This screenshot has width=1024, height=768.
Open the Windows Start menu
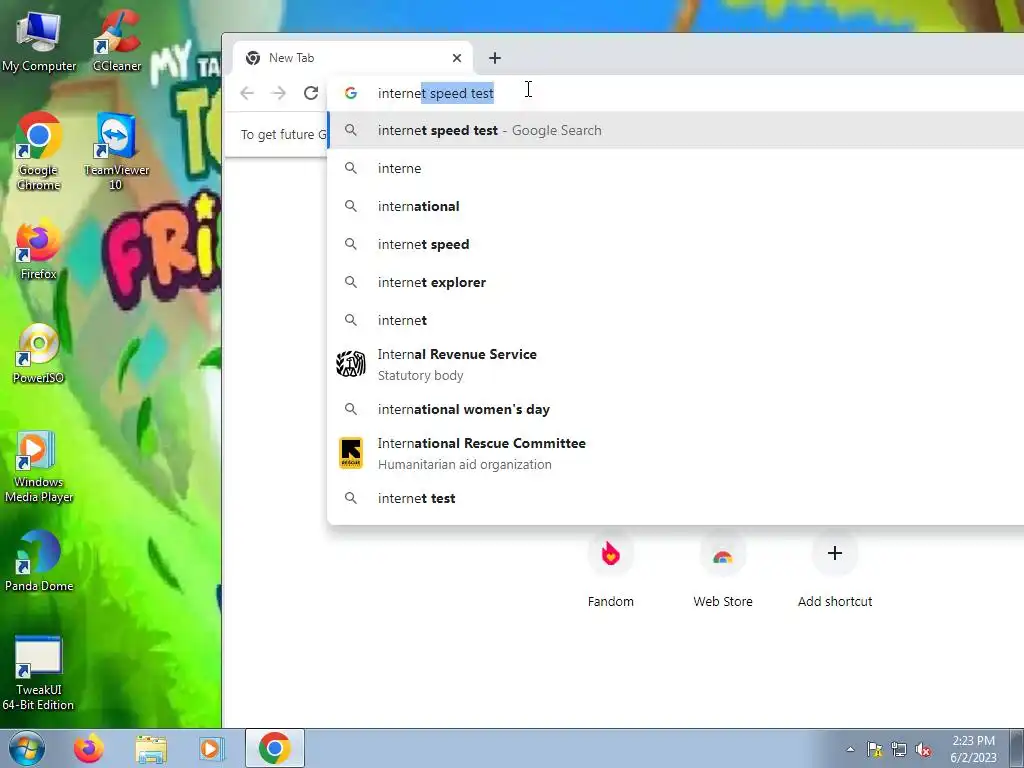tap(27, 748)
